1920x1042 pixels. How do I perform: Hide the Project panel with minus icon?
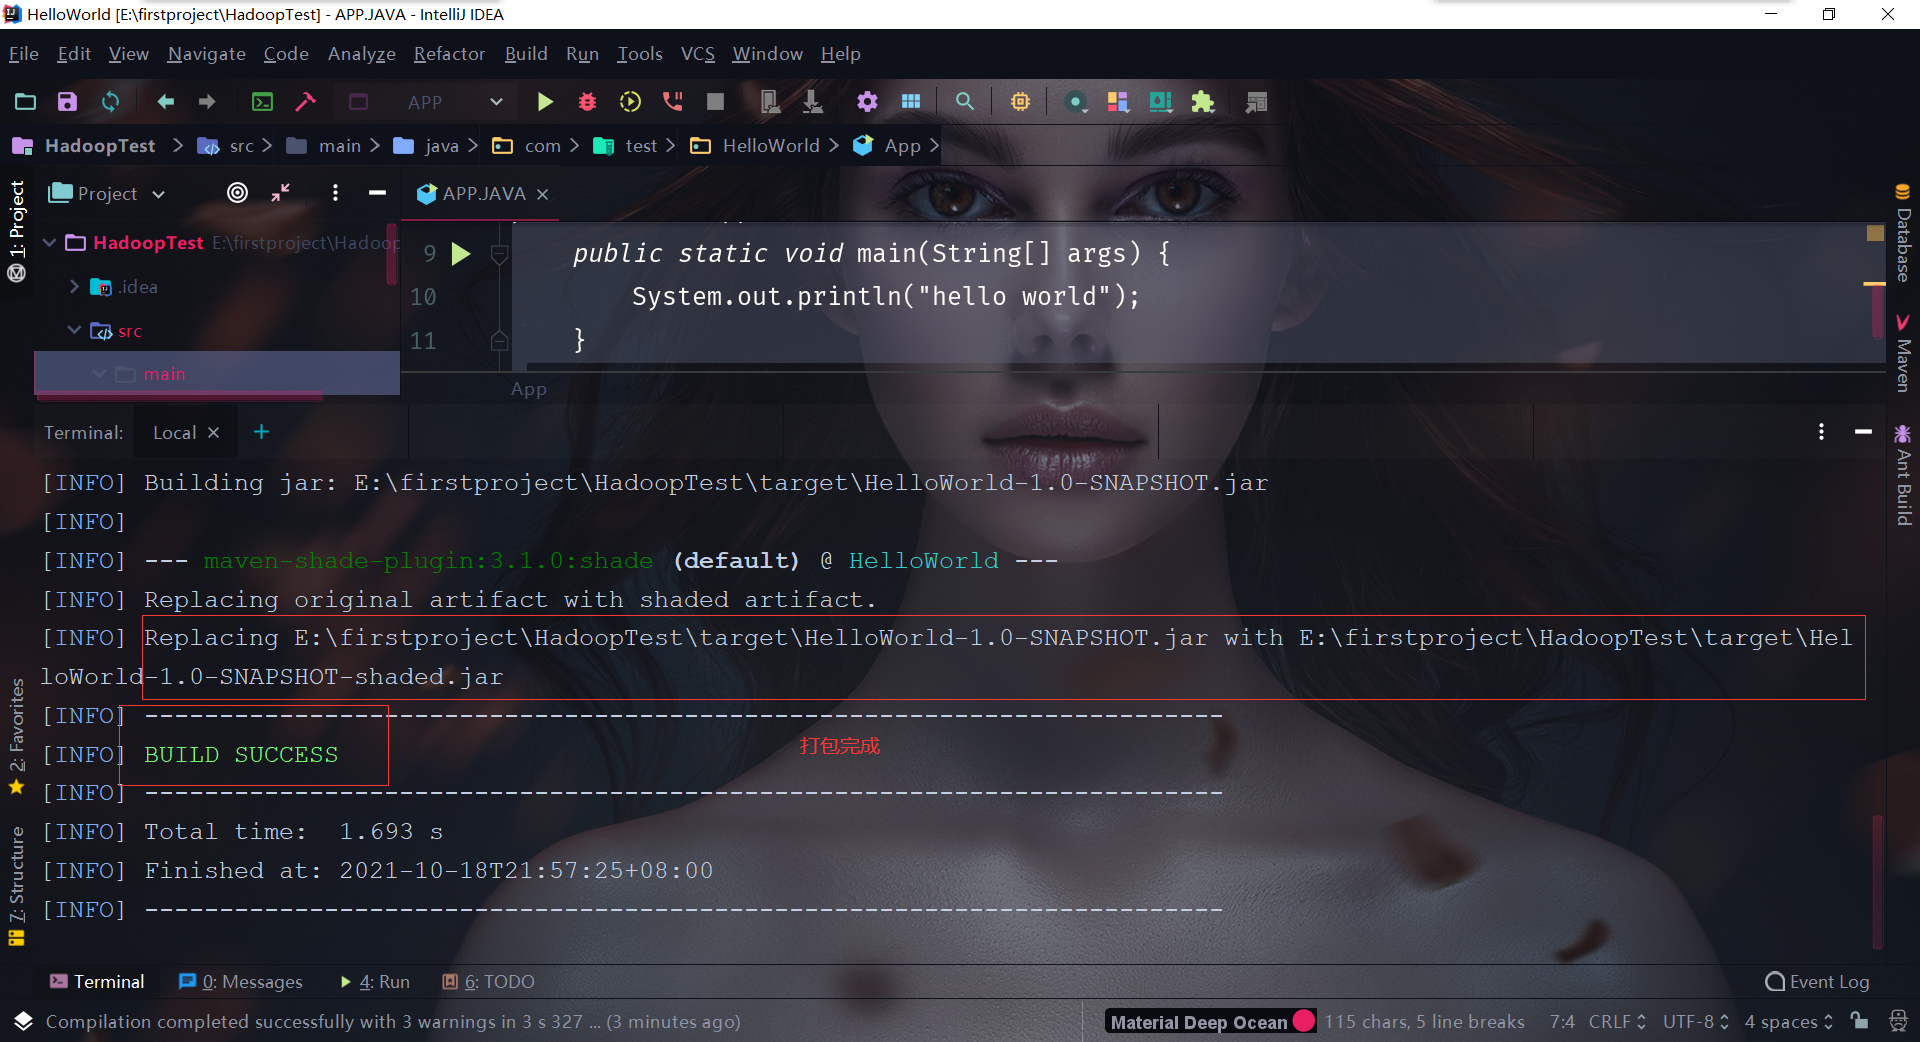(377, 193)
